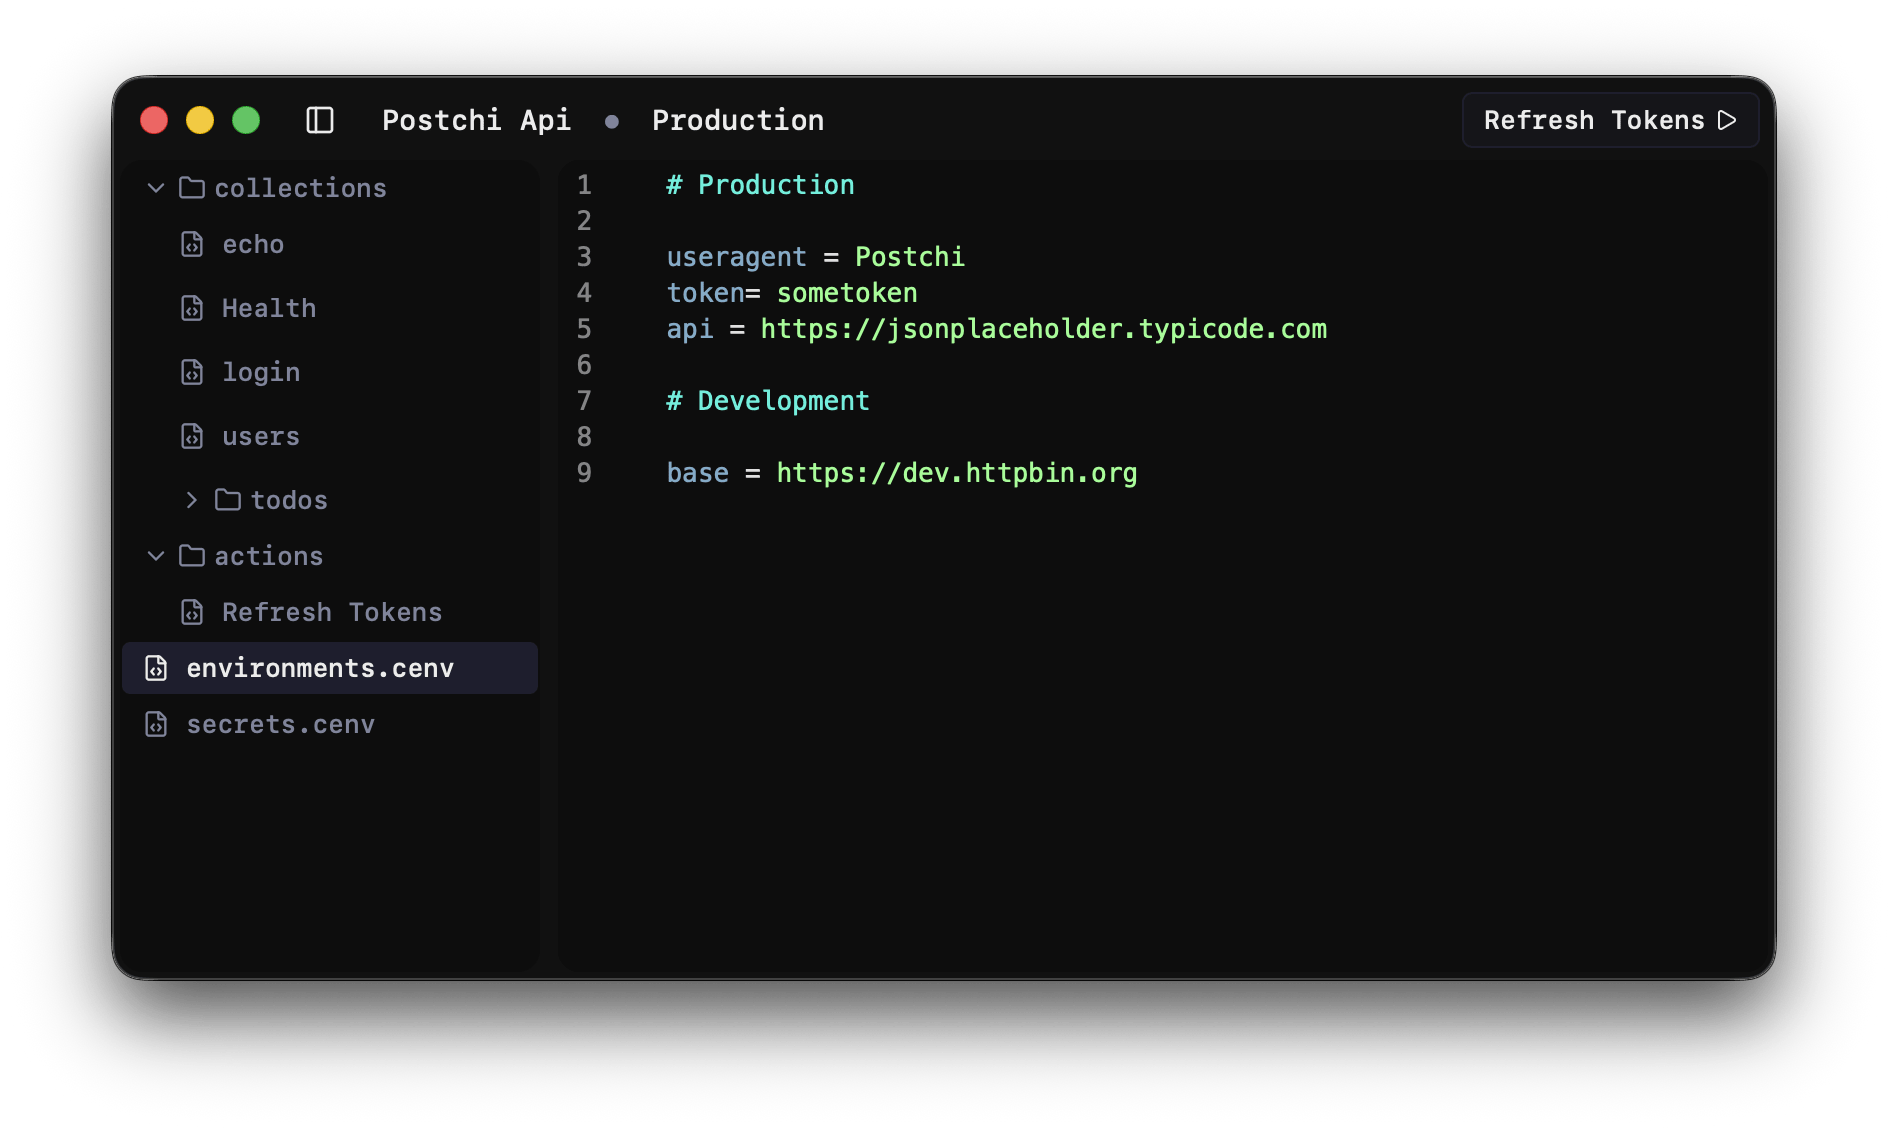Viewport: 1888px width, 1128px height.
Task: Click the echo request file icon
Action: 192,245
